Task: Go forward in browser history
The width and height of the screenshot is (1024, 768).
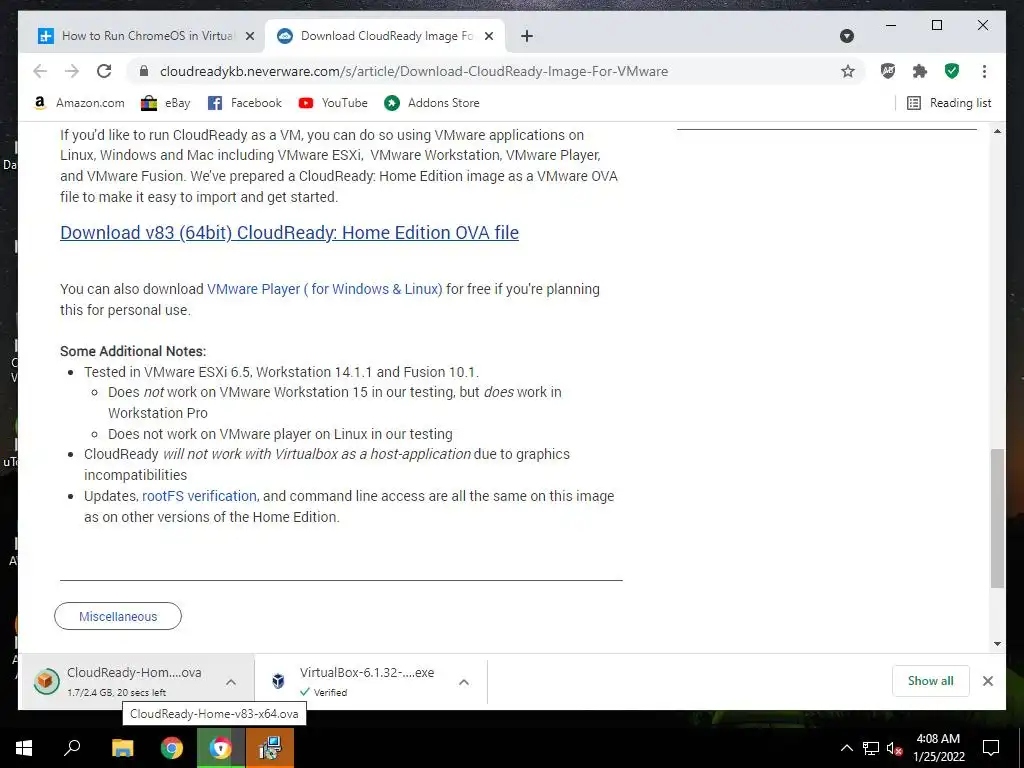Action: coord(72,71)
